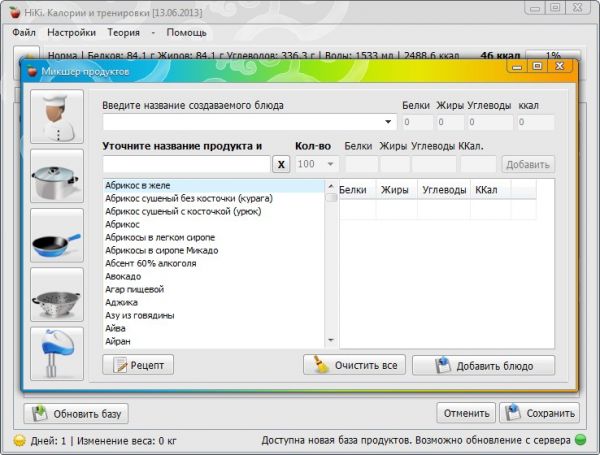Click the Добавить button
The height and width of the screenshot is (455, 600).
[x=528, y=164]
